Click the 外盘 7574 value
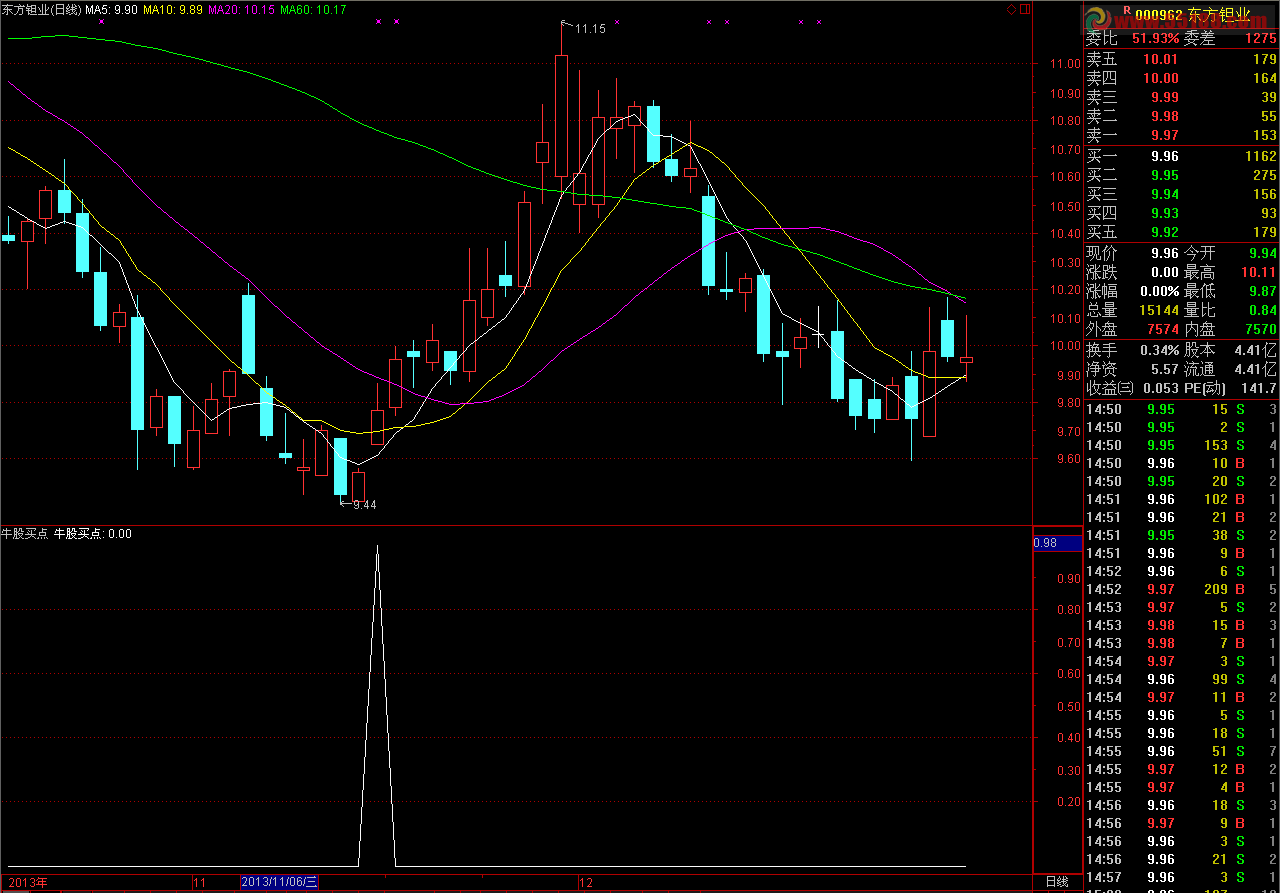The height and width of the screenshot is (893, 1280). point(1163,329)
